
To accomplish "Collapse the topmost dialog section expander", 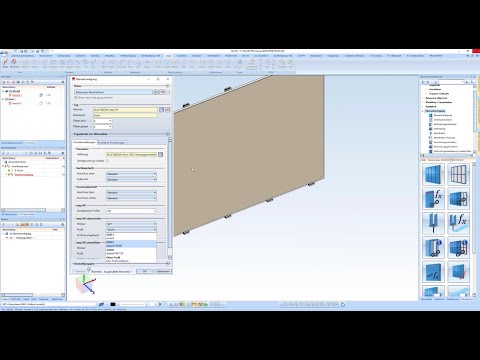I will tap(168, 86).
